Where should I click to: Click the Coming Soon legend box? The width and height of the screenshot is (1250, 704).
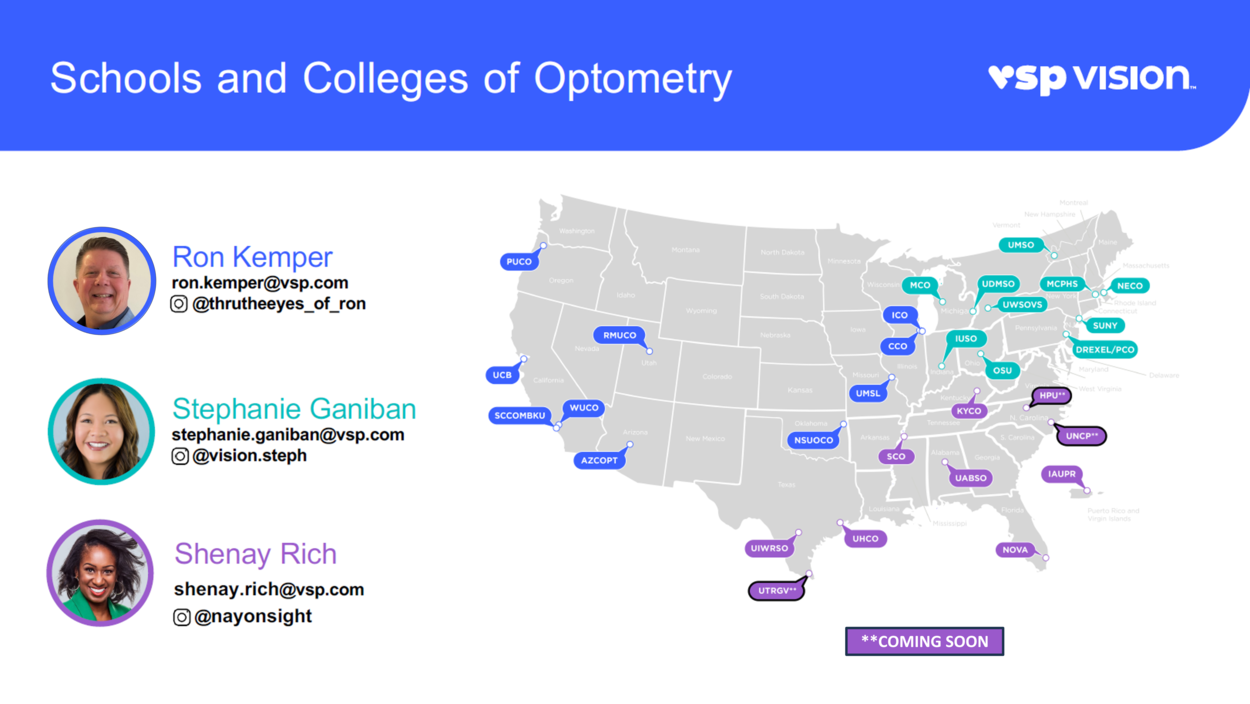[924, 642]
